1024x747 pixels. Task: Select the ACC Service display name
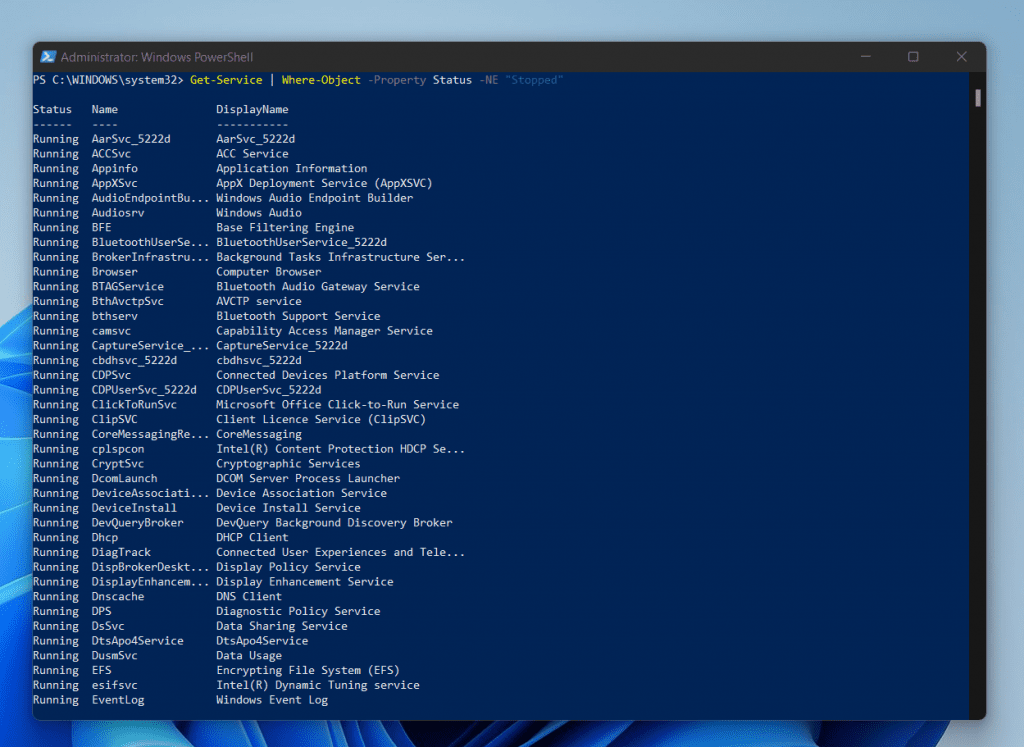252,153
